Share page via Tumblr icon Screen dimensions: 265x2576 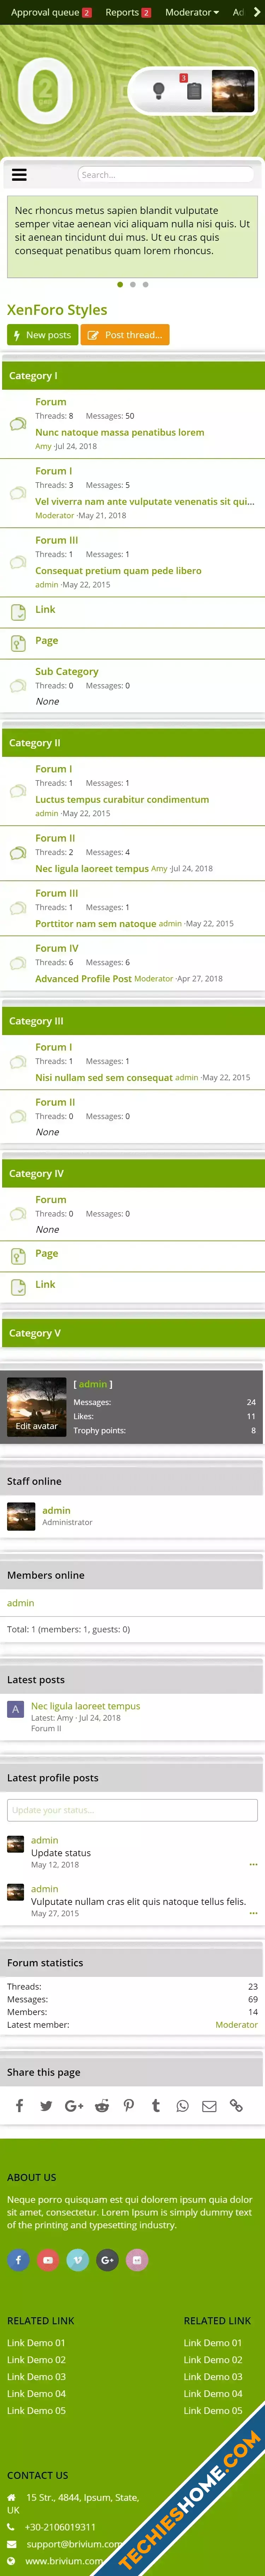point(155,2105)
